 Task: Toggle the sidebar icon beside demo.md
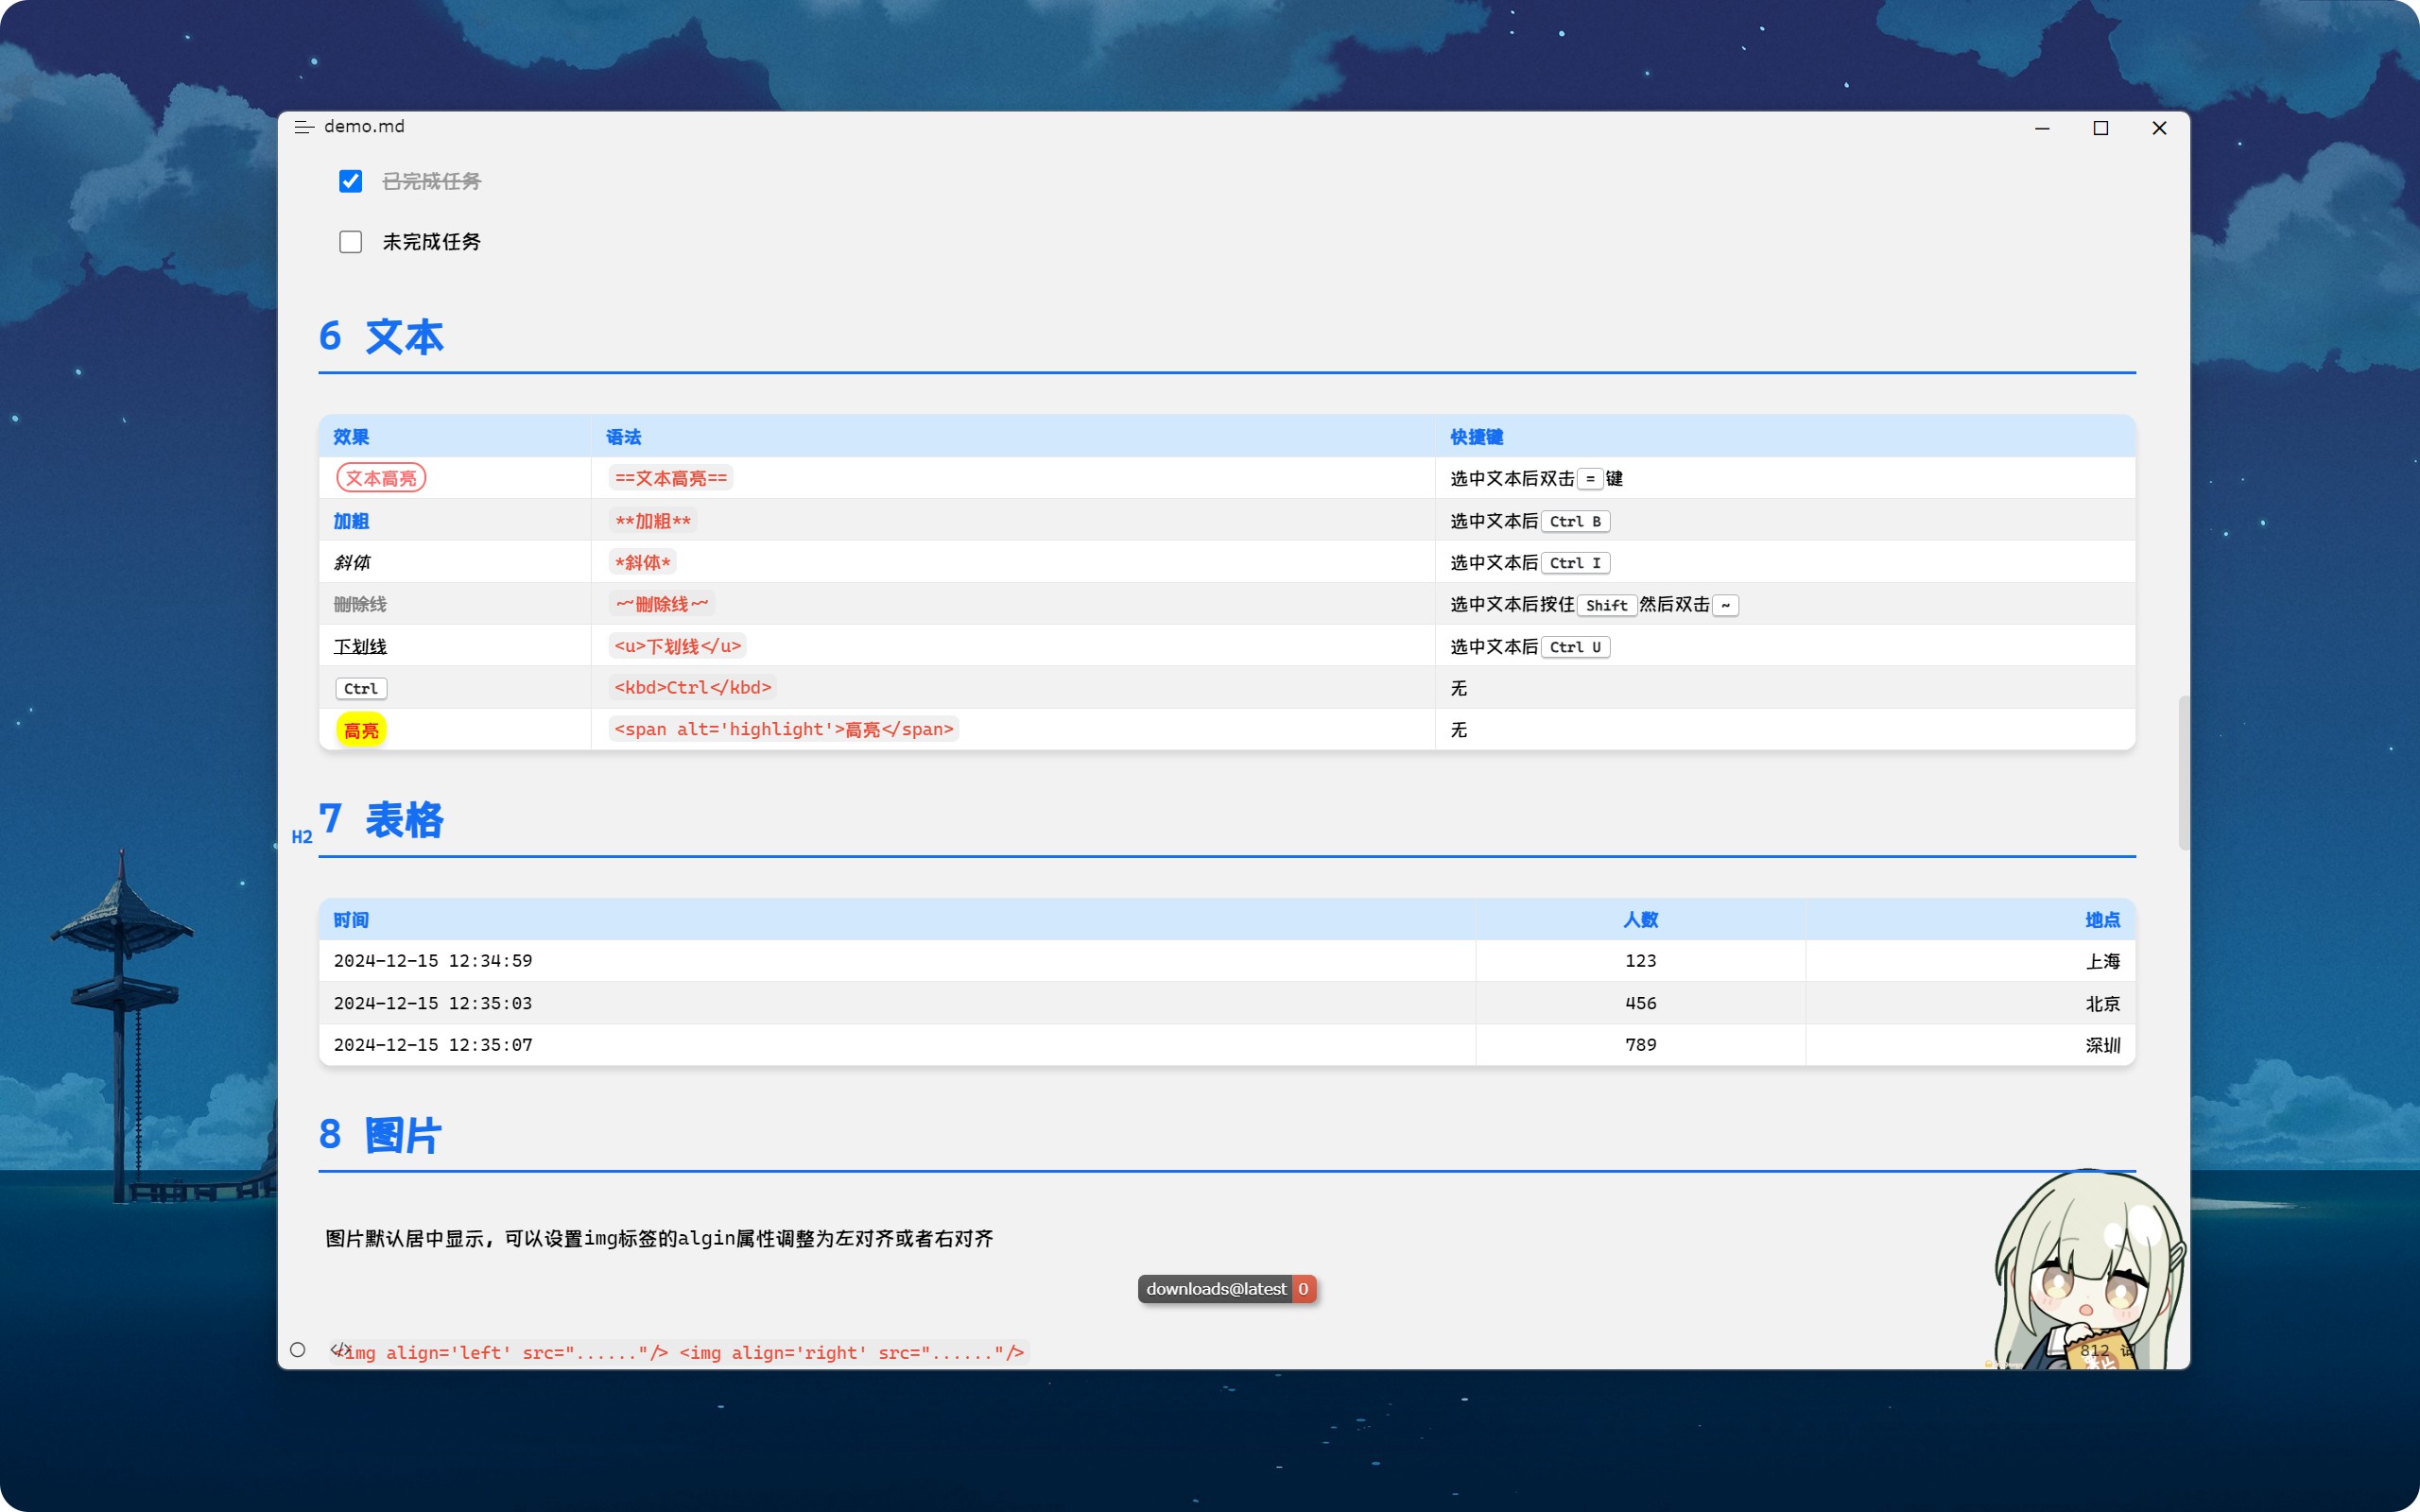304,127
